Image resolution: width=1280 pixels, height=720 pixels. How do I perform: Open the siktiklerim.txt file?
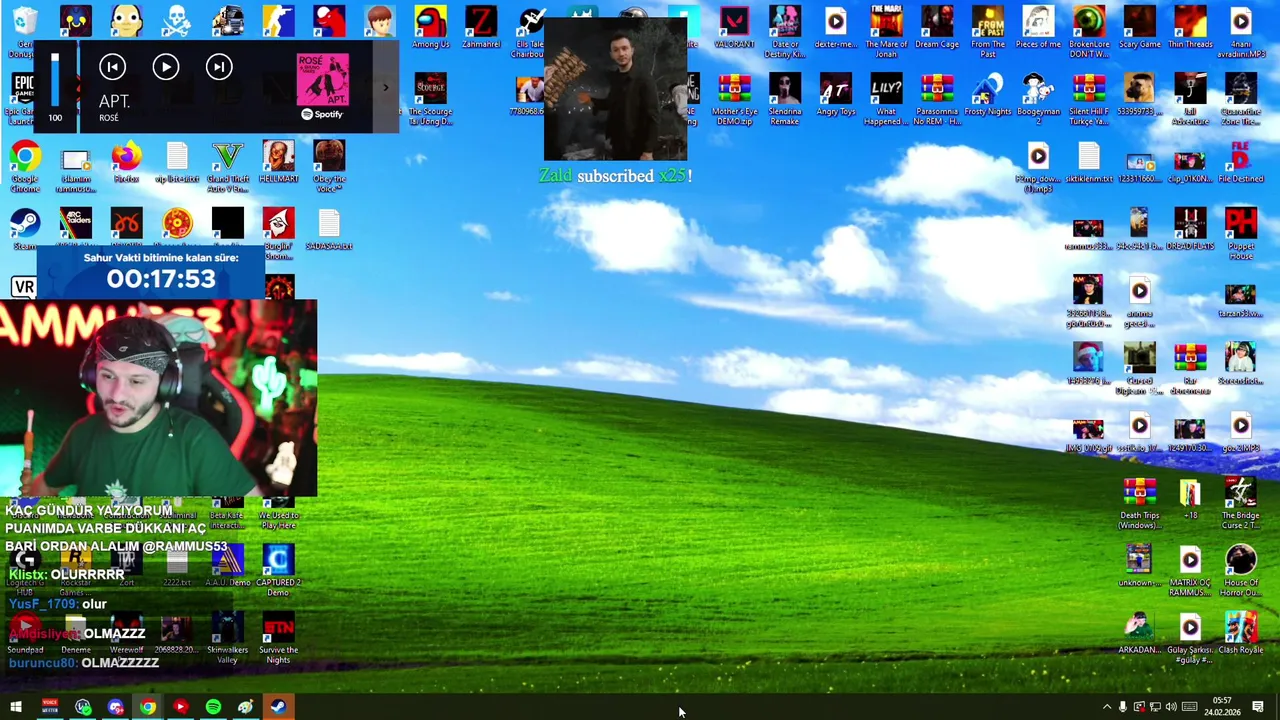point(1089,163)
